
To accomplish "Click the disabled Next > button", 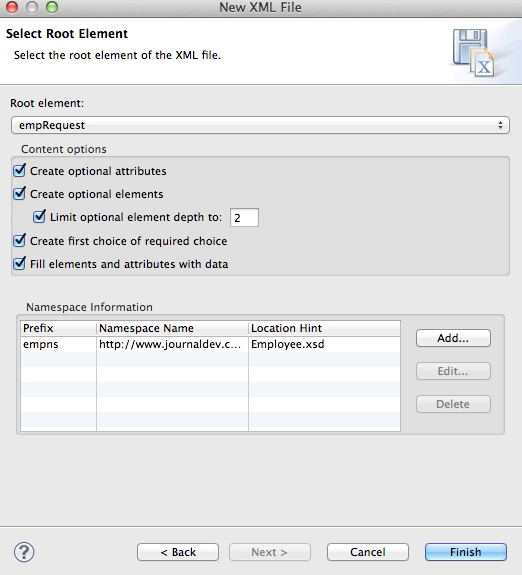I will point(270,552).
